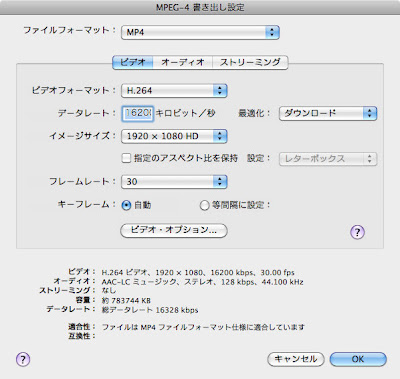The width and height of the screenshot is (400, 379).
Task: Open the レターボックス setting dropdown
Action: [x=328, y=159]
